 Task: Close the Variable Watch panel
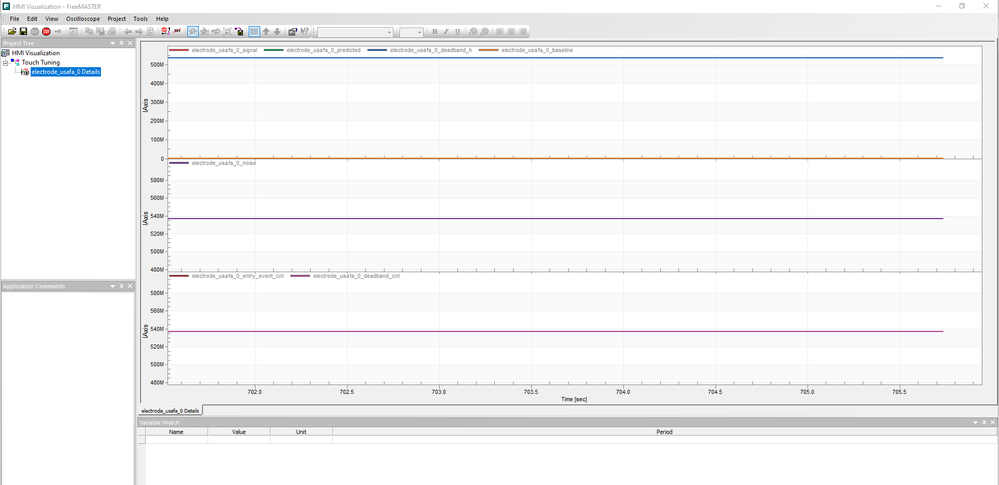[993, 422]
